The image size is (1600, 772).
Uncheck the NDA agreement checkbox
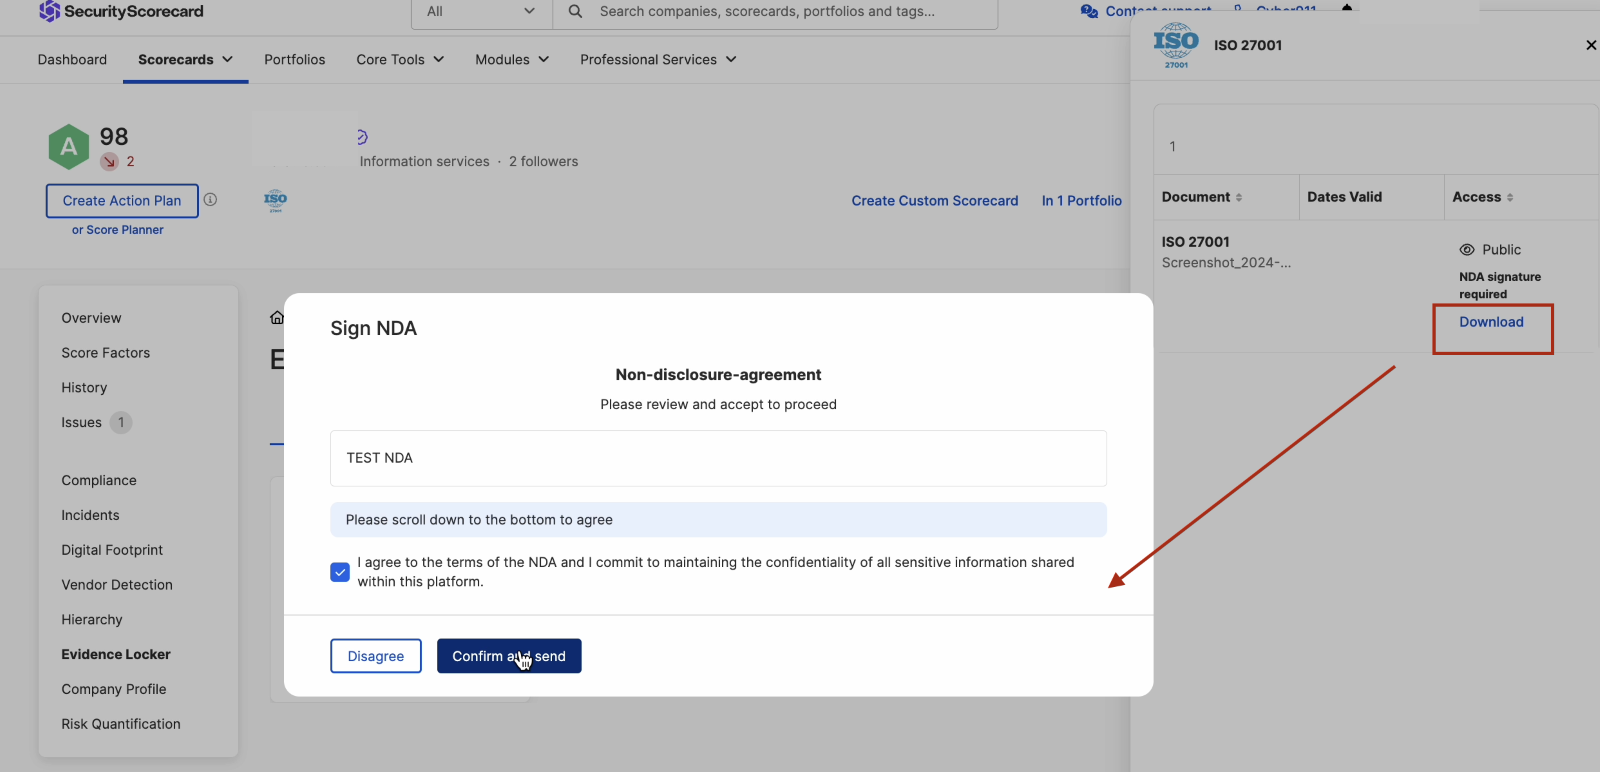pyautogui.click(x=340, y=572)
